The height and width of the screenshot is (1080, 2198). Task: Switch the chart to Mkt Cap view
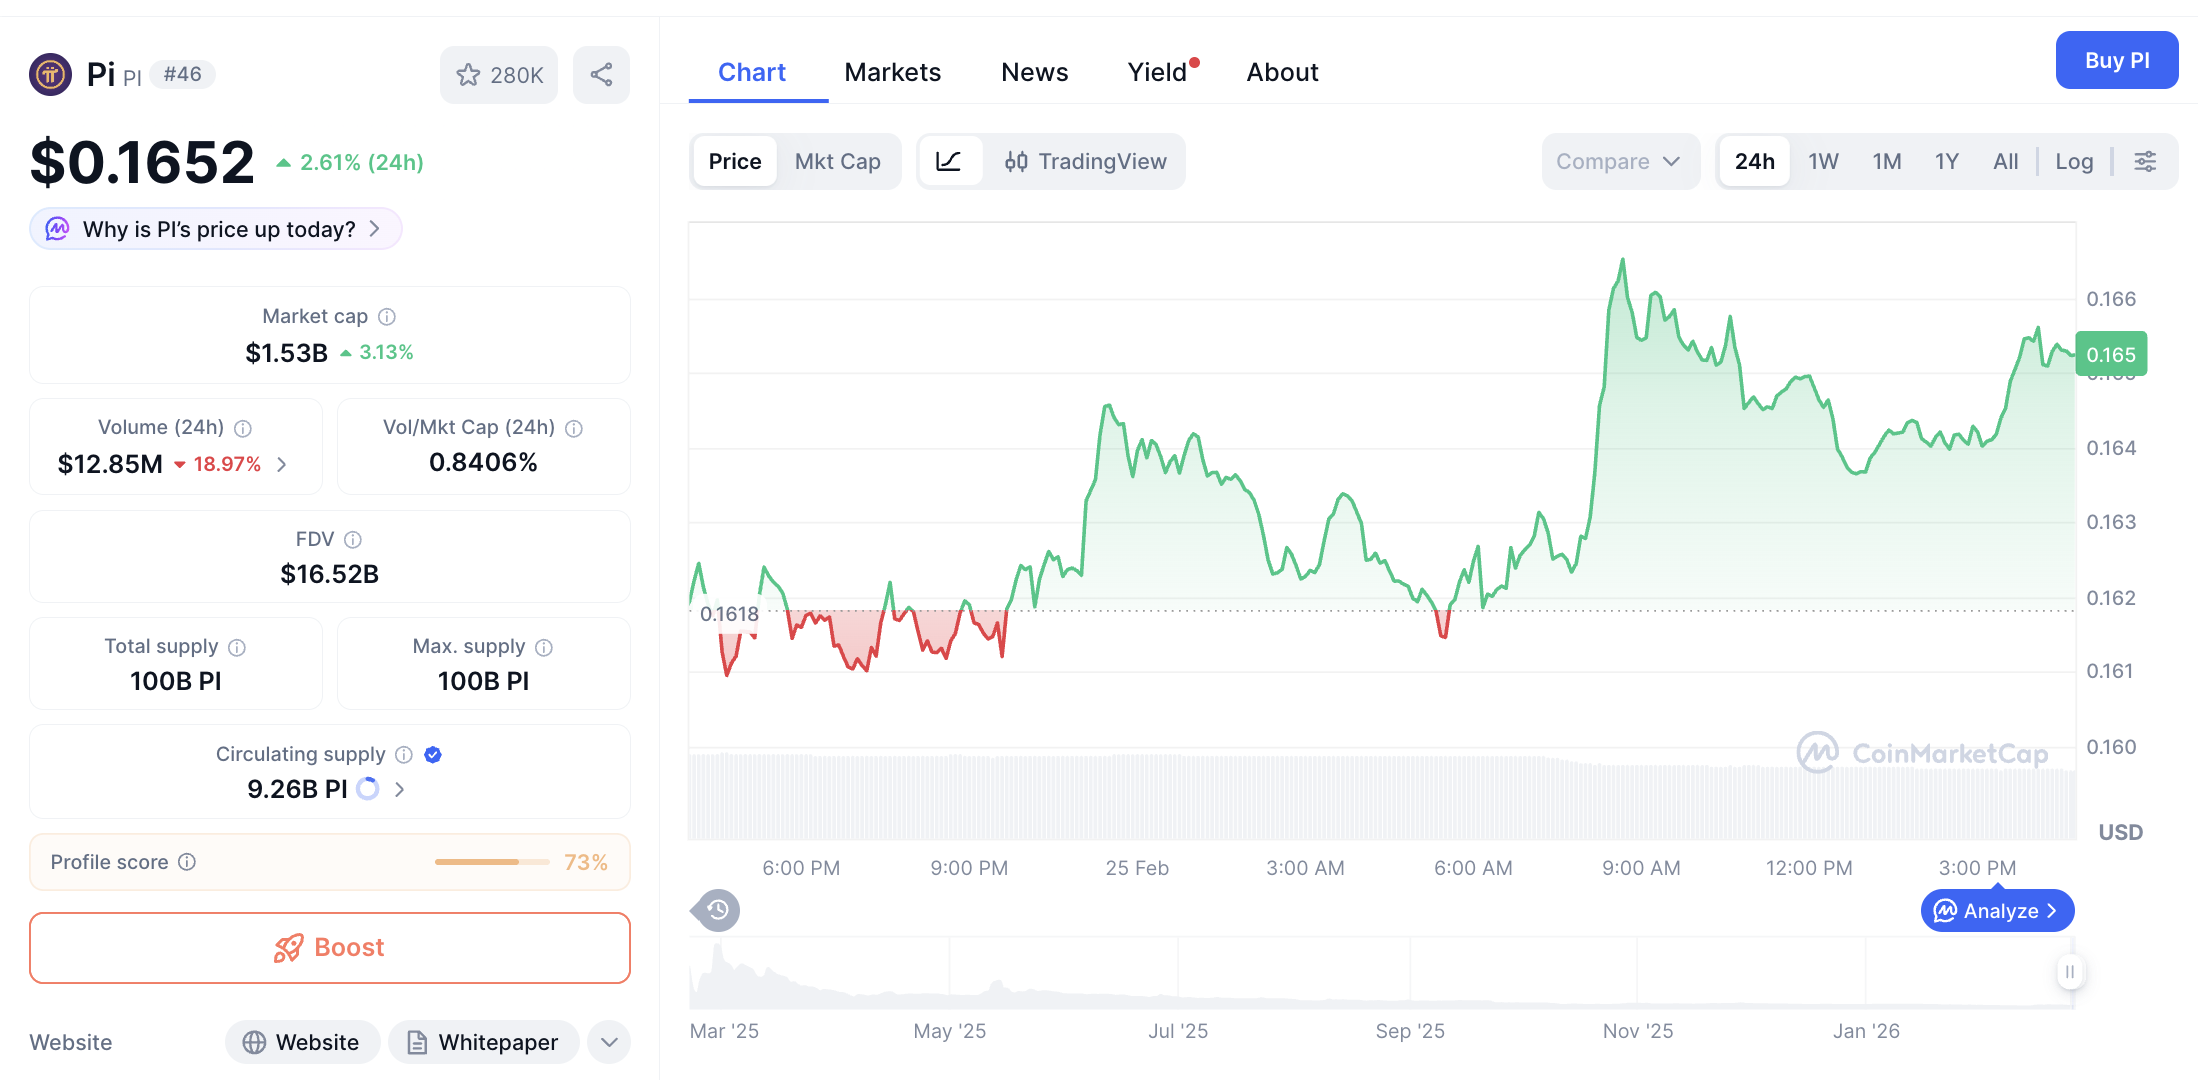pyautogui.click(x=838, y=161)
